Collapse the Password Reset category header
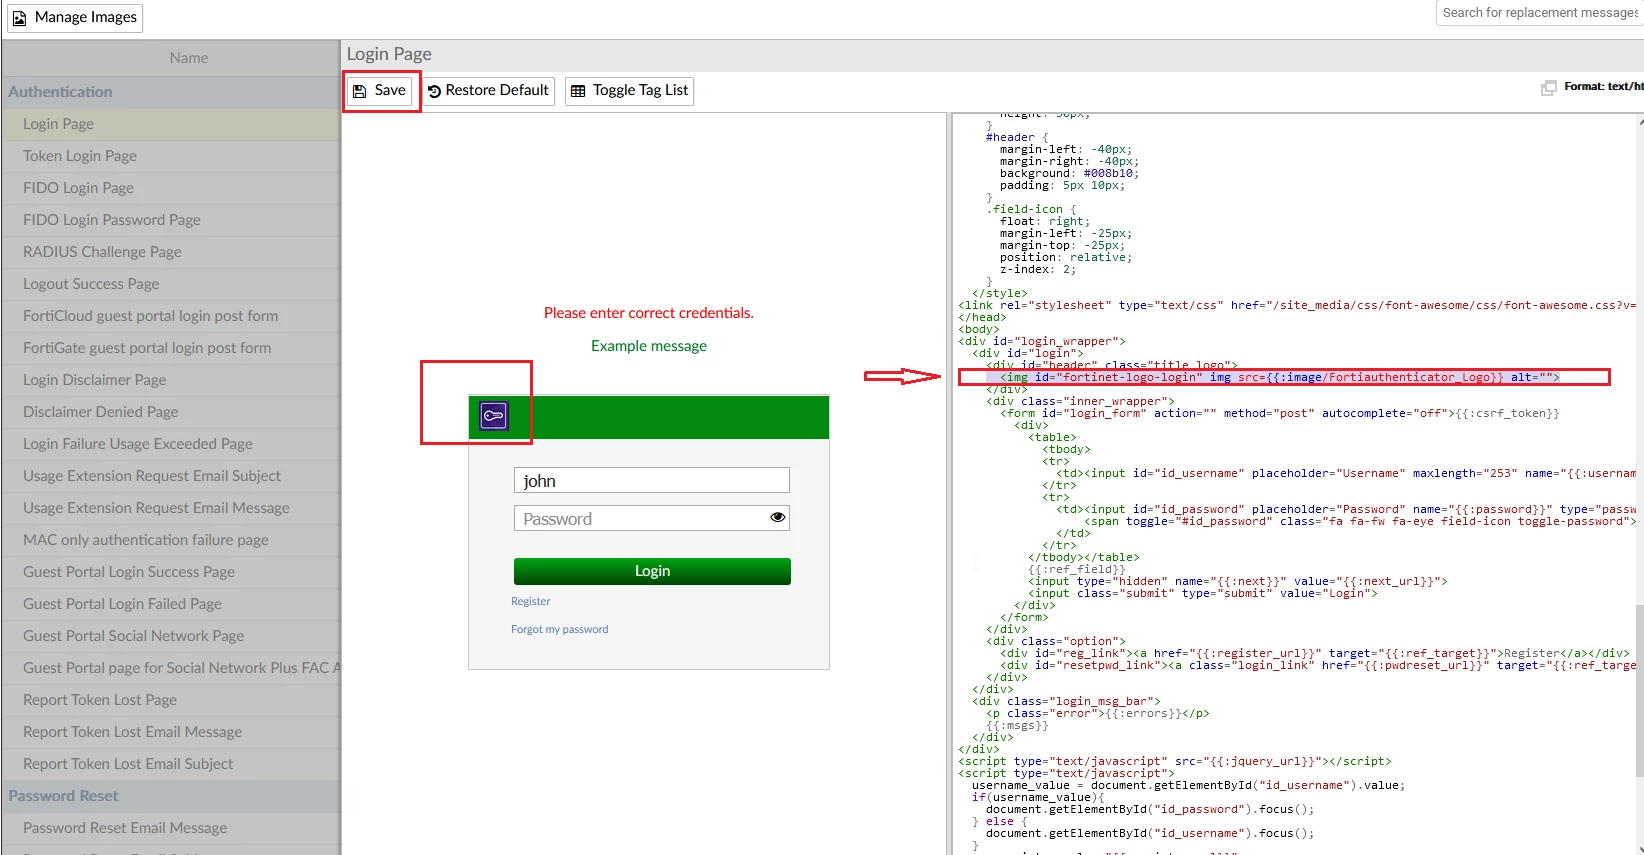The height and width of the screenshot is (855, 1644). click(171, 796)
